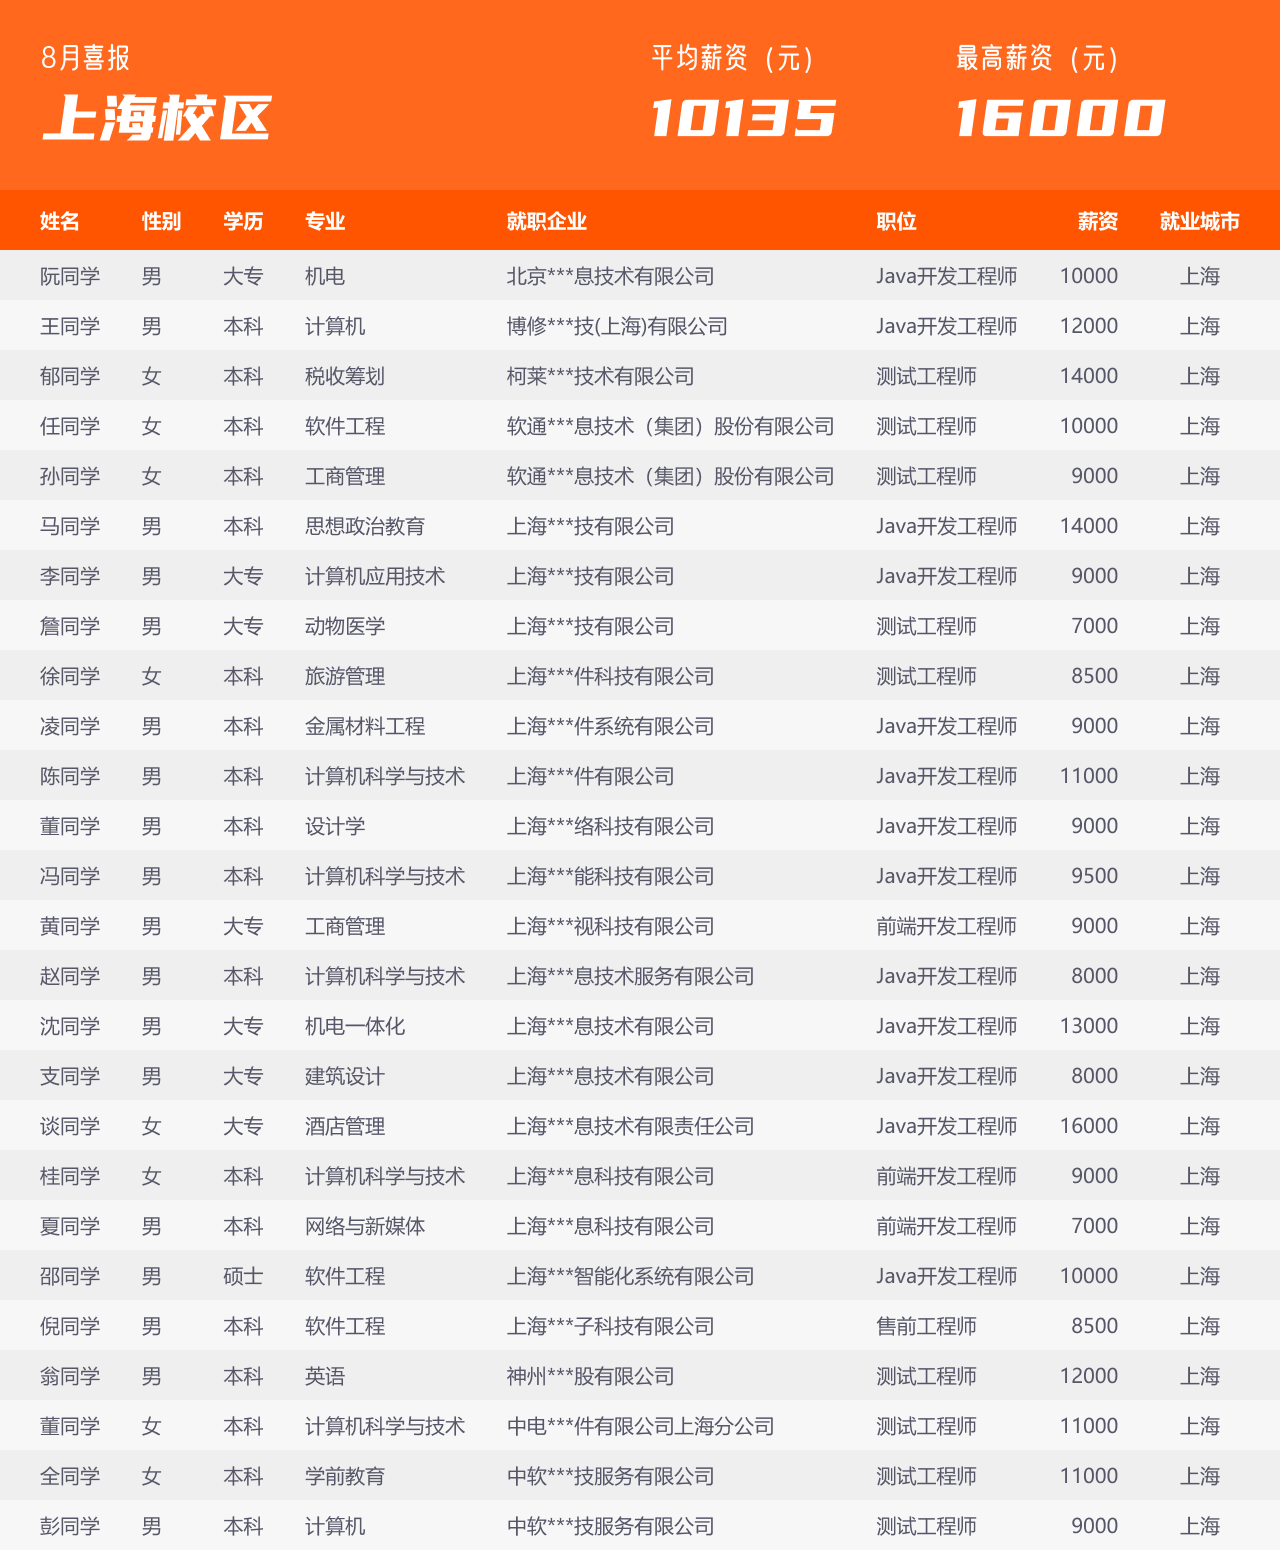
Task: Select the 上海校区 title text
Action: (157, 118)
